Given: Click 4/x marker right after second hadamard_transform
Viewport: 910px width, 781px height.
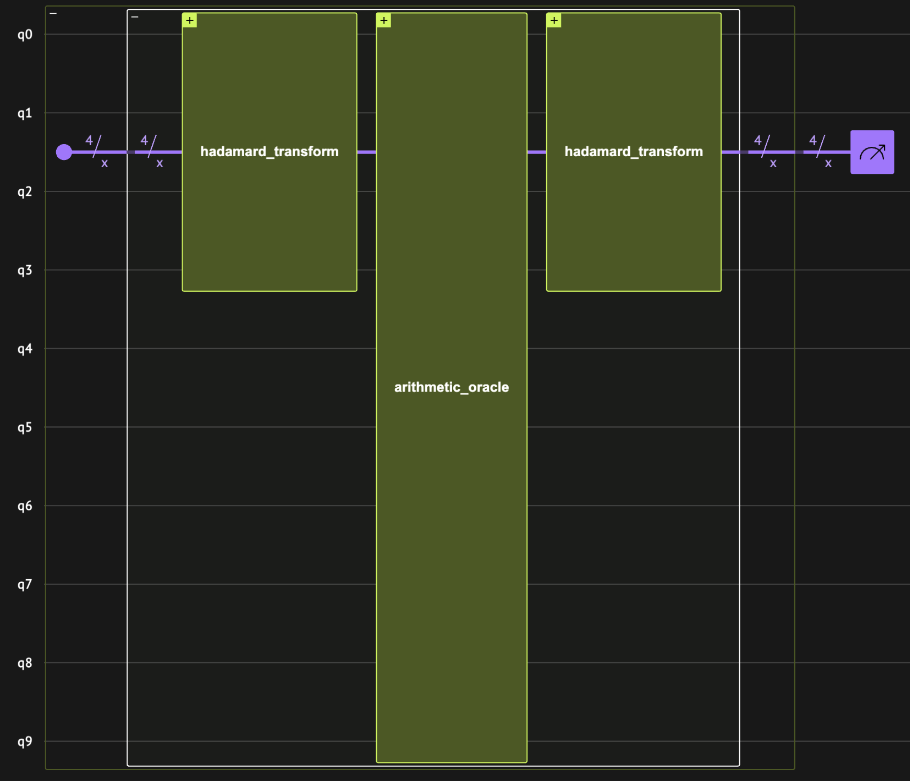Looking at the screenshot, I should [x=766, y=151].
